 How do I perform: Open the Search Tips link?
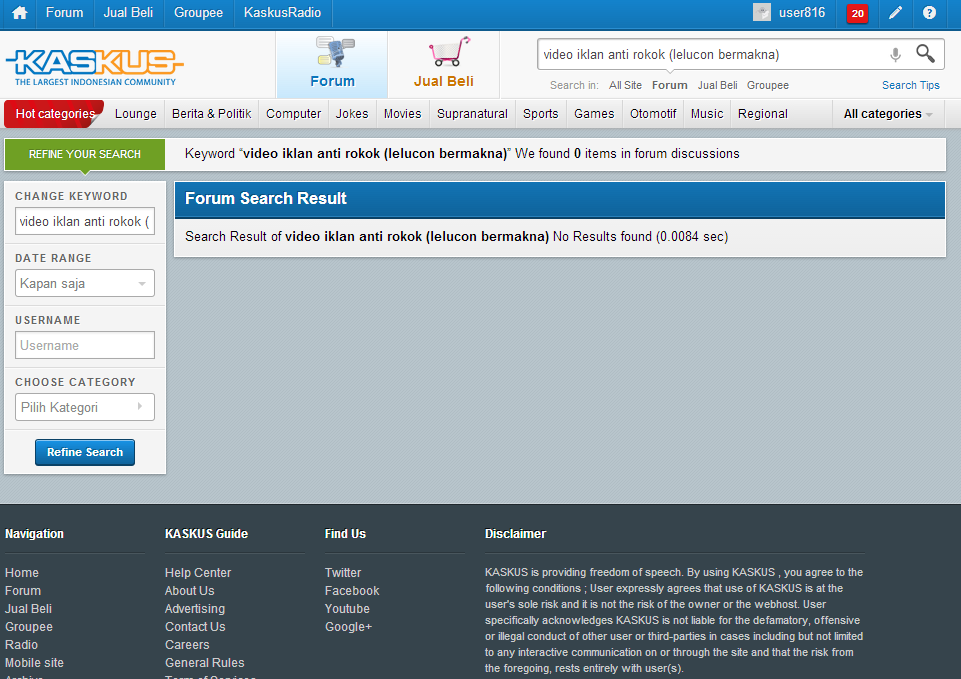[910, 86]
